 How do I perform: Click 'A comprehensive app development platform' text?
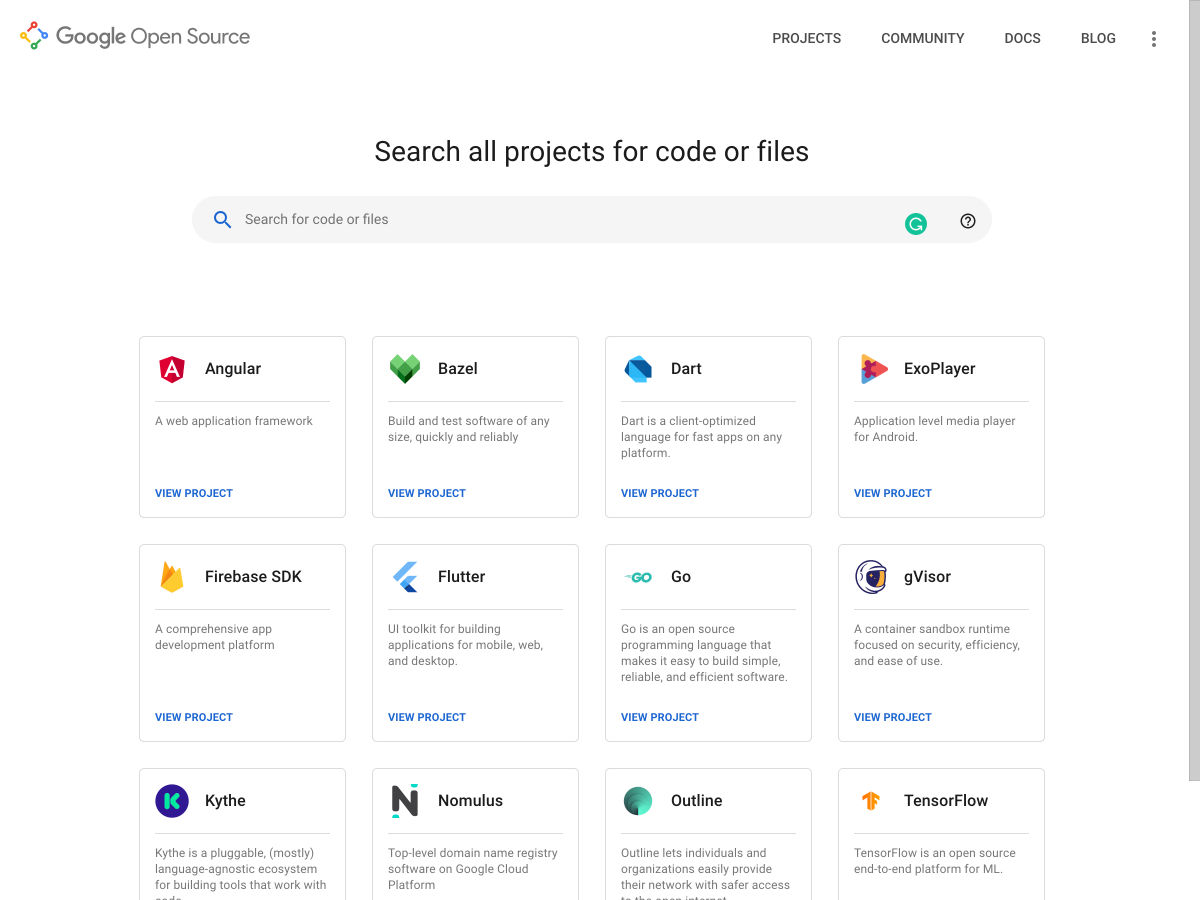click(x=215, y=637)
